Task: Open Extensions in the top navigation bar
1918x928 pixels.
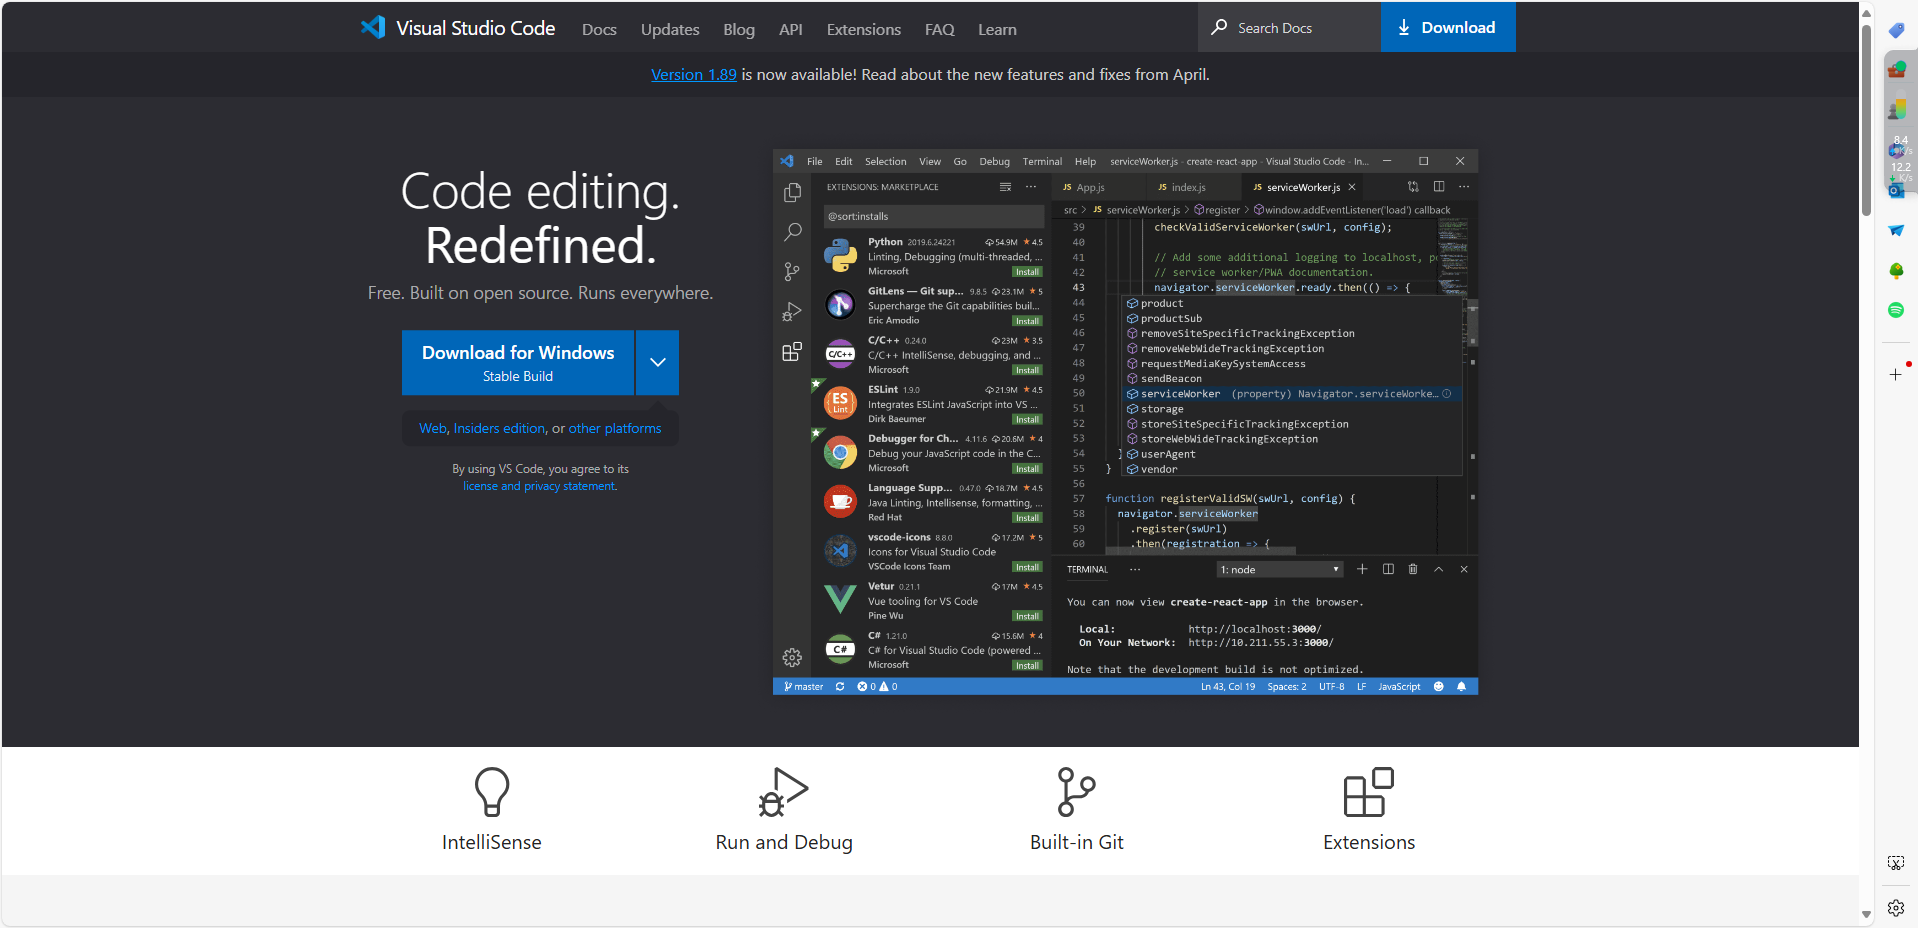Action: (864, 30)
